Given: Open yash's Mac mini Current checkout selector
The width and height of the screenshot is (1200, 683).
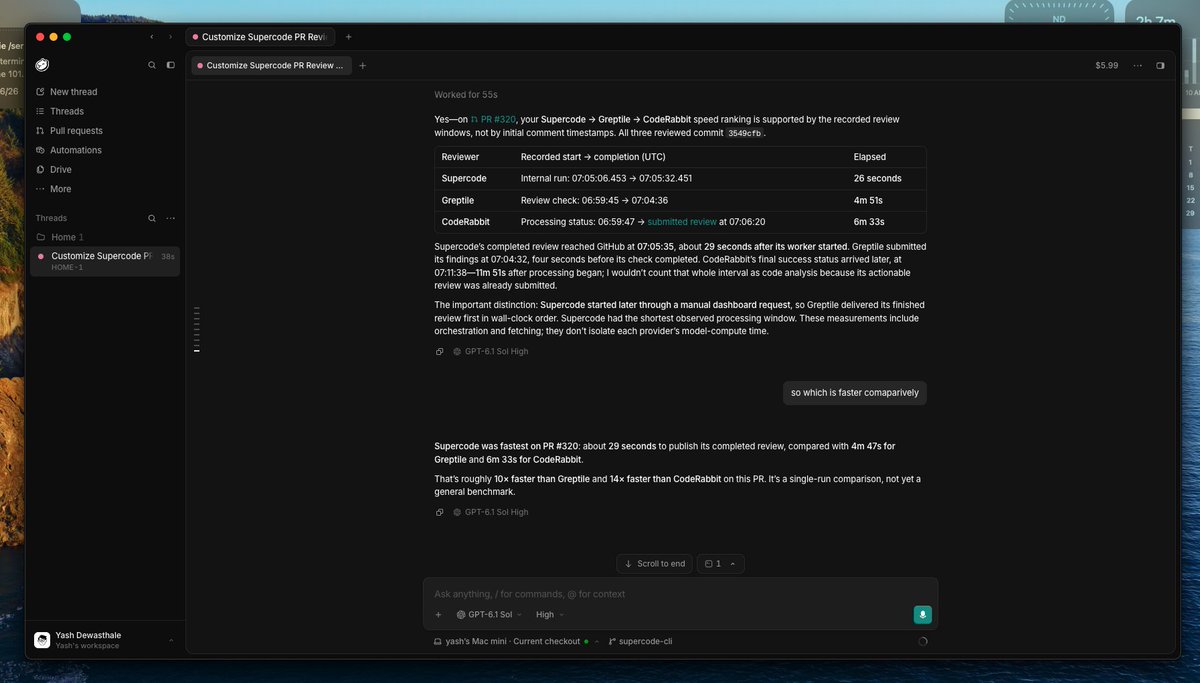Looking at the screenshot, I should click(517, 641).
